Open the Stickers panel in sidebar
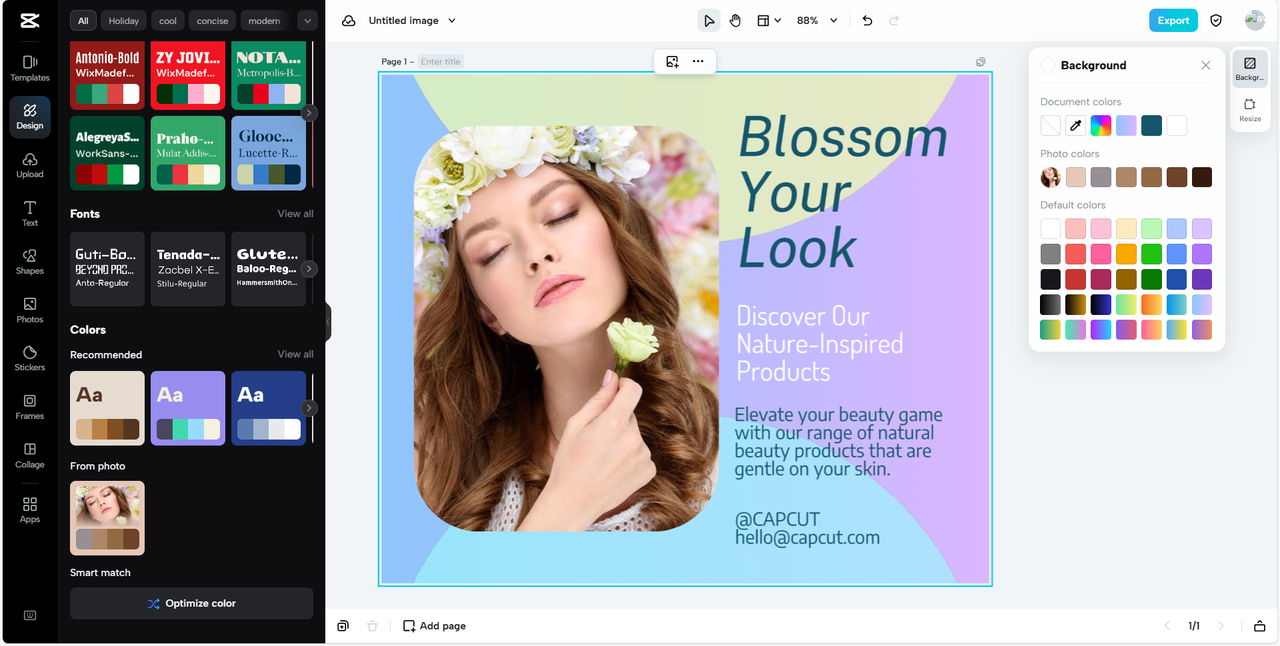1280x646 pixels. pyautogui.click(x=30, y=358)
